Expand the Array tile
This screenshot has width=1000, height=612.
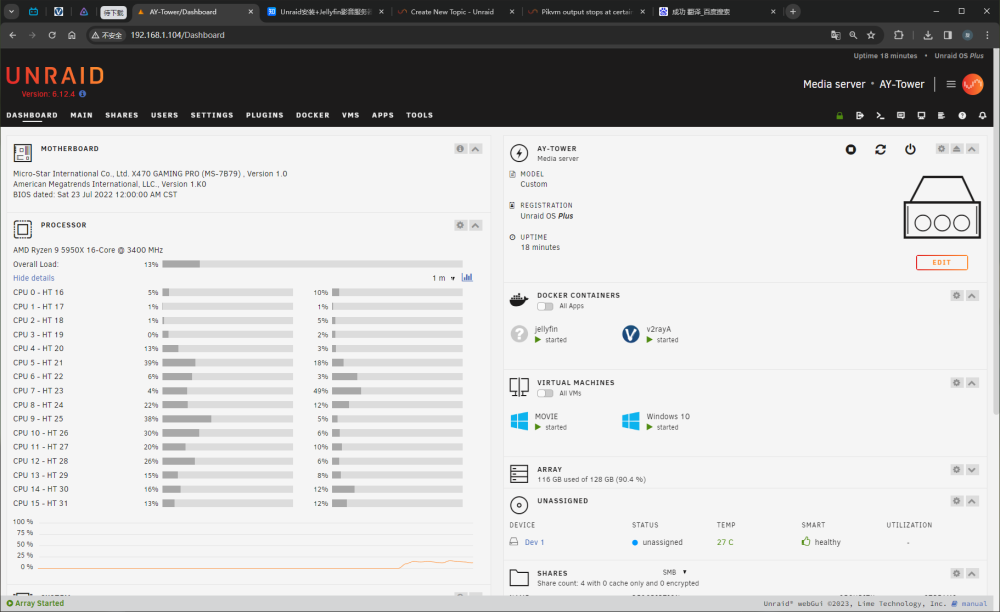(972, 469)
